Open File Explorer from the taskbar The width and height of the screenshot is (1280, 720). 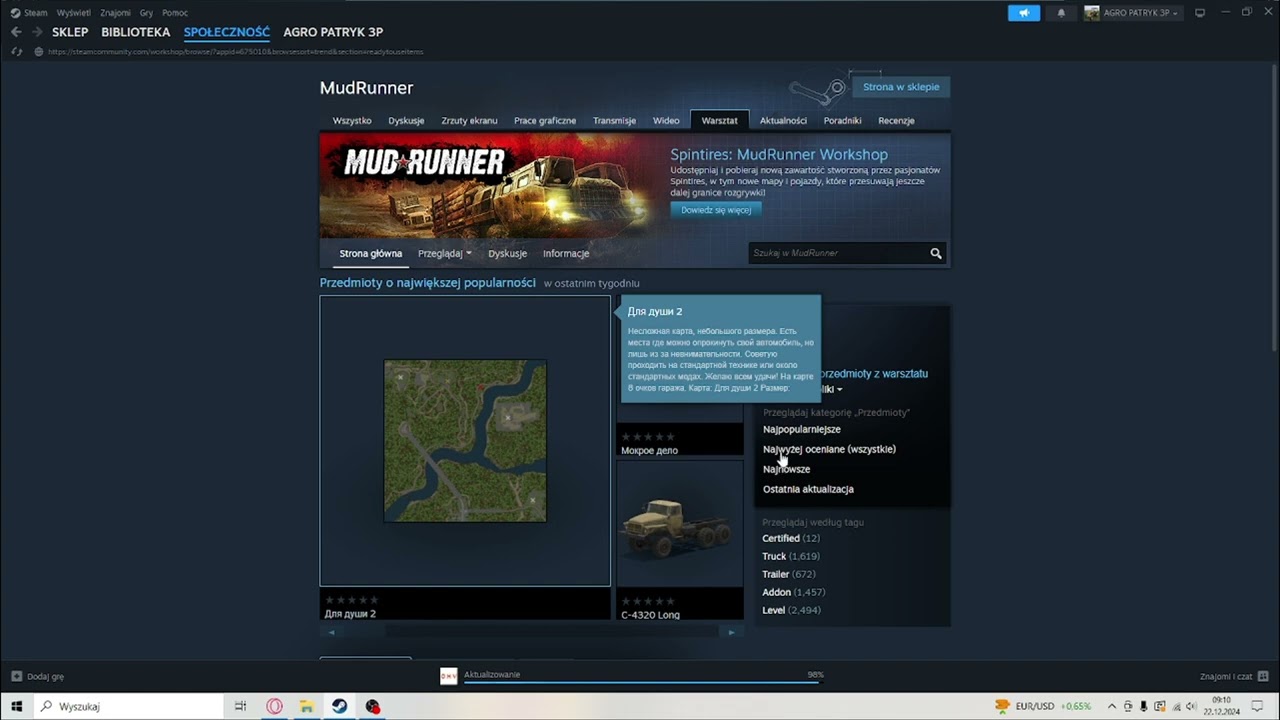pos(307,706)
